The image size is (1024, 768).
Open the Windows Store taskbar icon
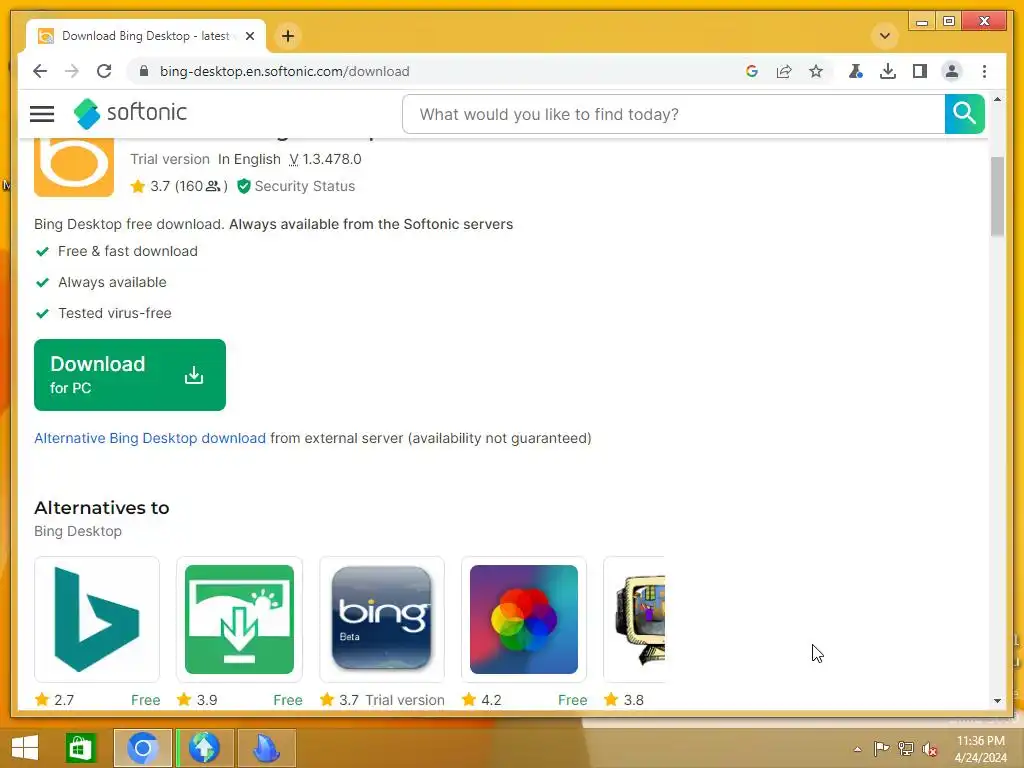[81, 748]
